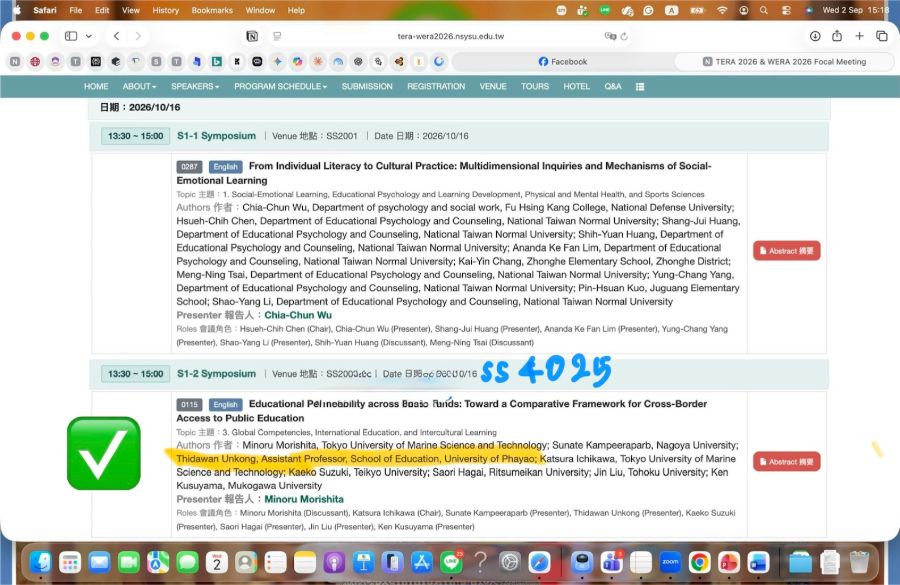Image resolution: width=900 pixels, height=585 pixels.
Task: Expand the PROGRAM SCHEDULE dropdown
Action: [281, 87]
